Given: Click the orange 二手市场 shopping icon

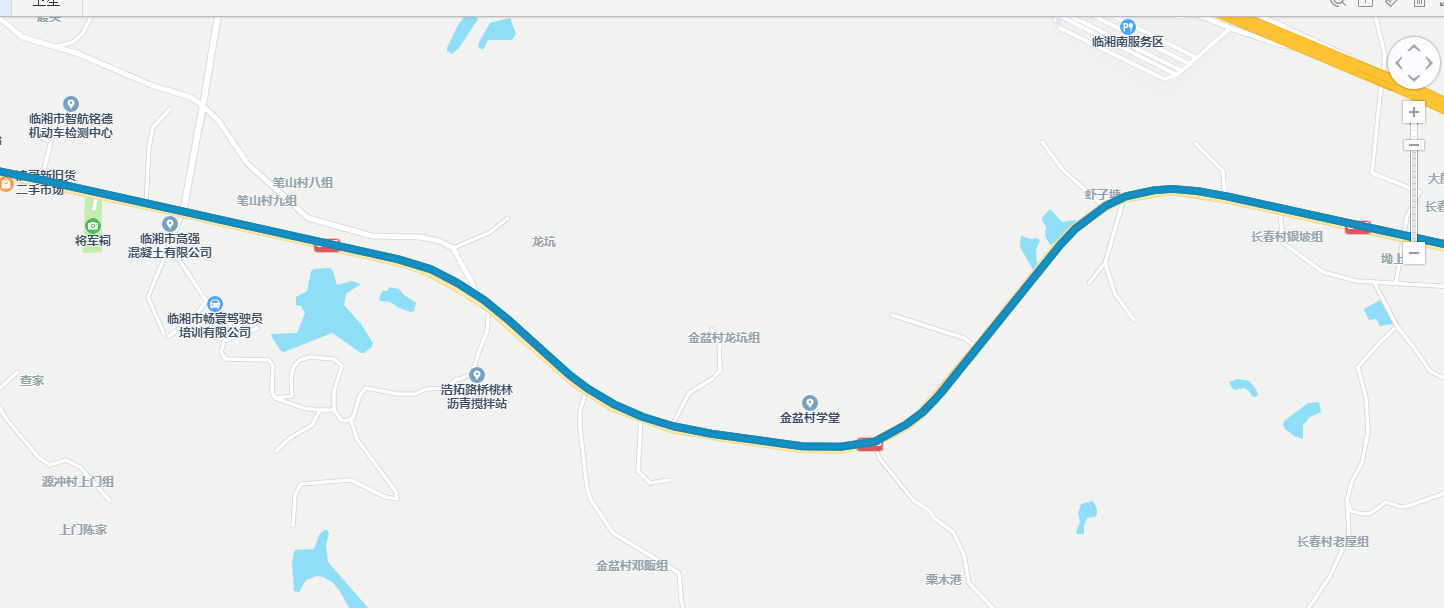Looking at the screenshot, I should pyautogui.click(x=5, y=184).
